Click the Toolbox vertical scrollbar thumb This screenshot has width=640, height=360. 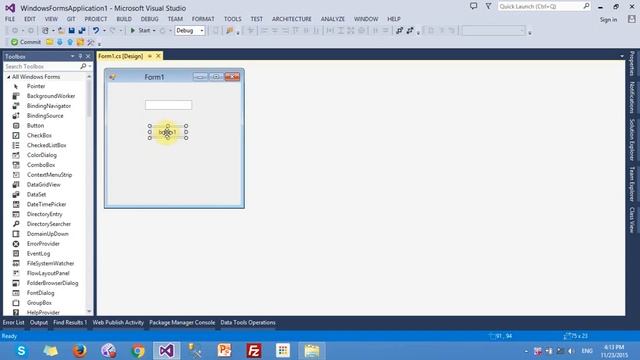(x=89, y=98)
